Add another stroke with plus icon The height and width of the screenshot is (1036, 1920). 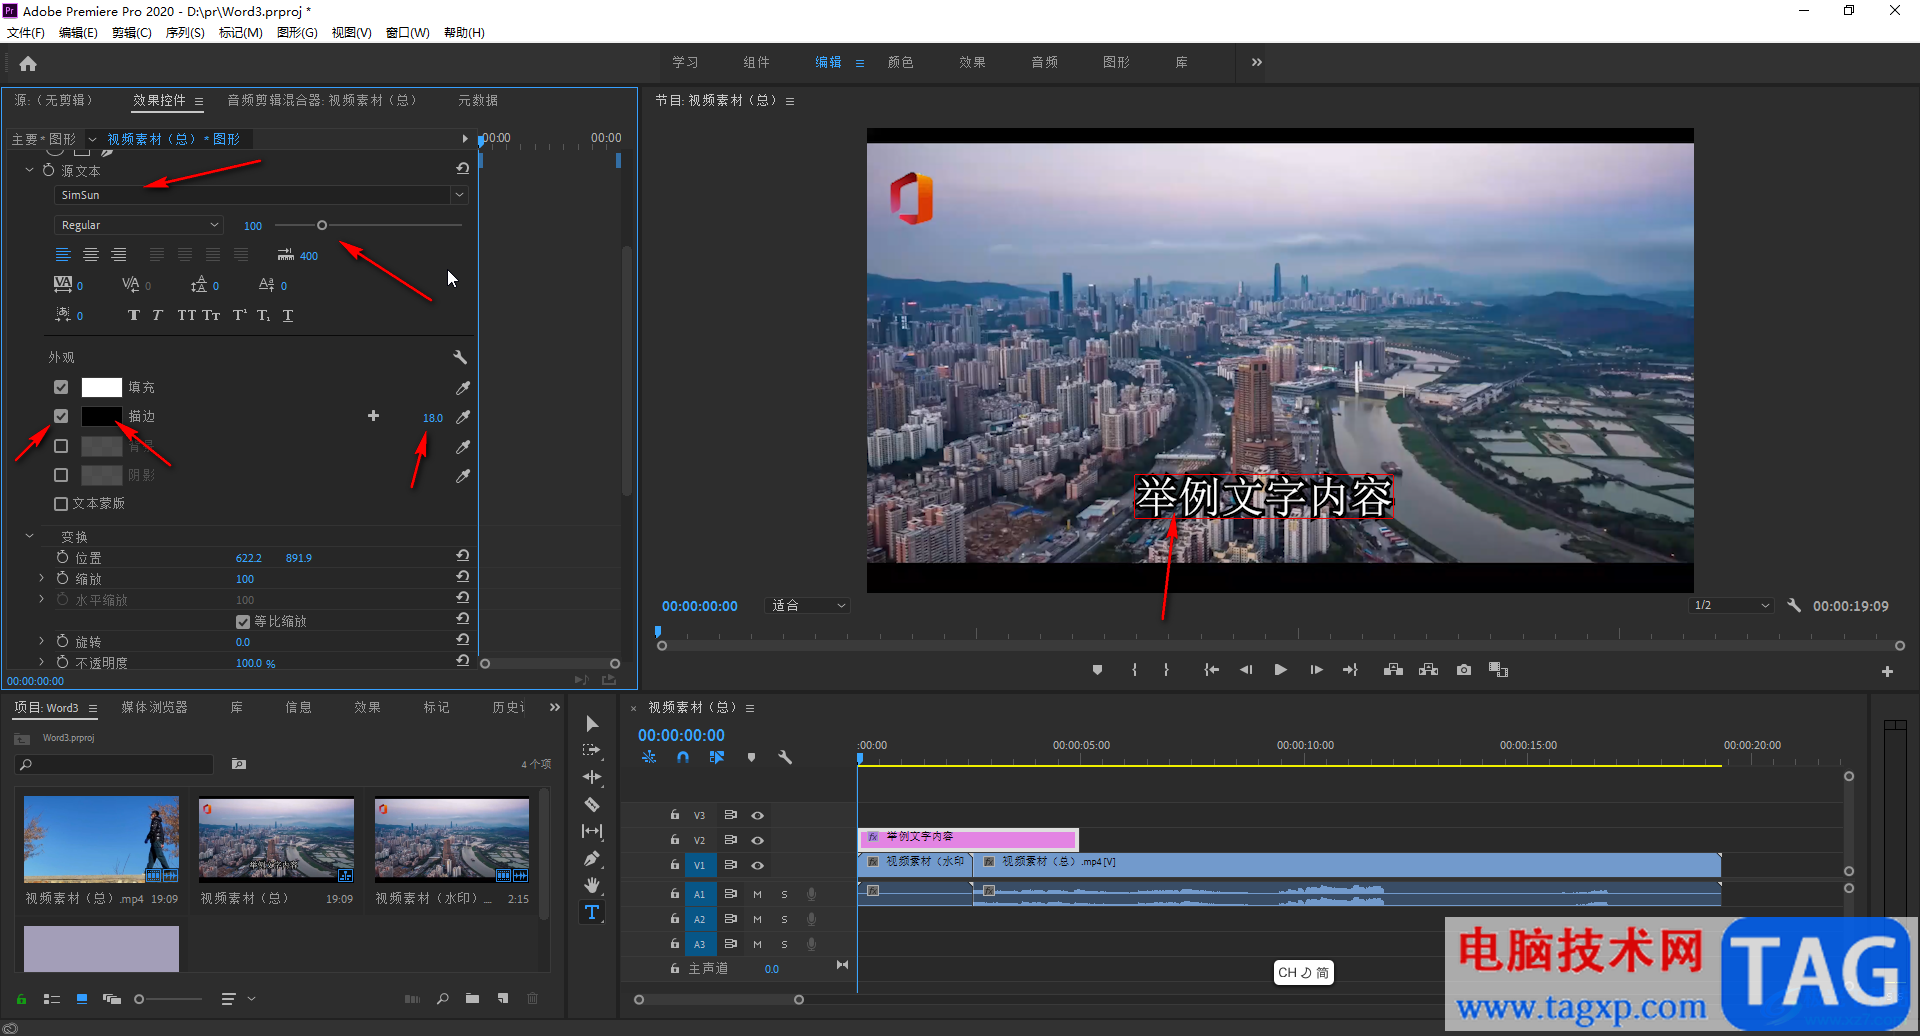pos(373,416)
